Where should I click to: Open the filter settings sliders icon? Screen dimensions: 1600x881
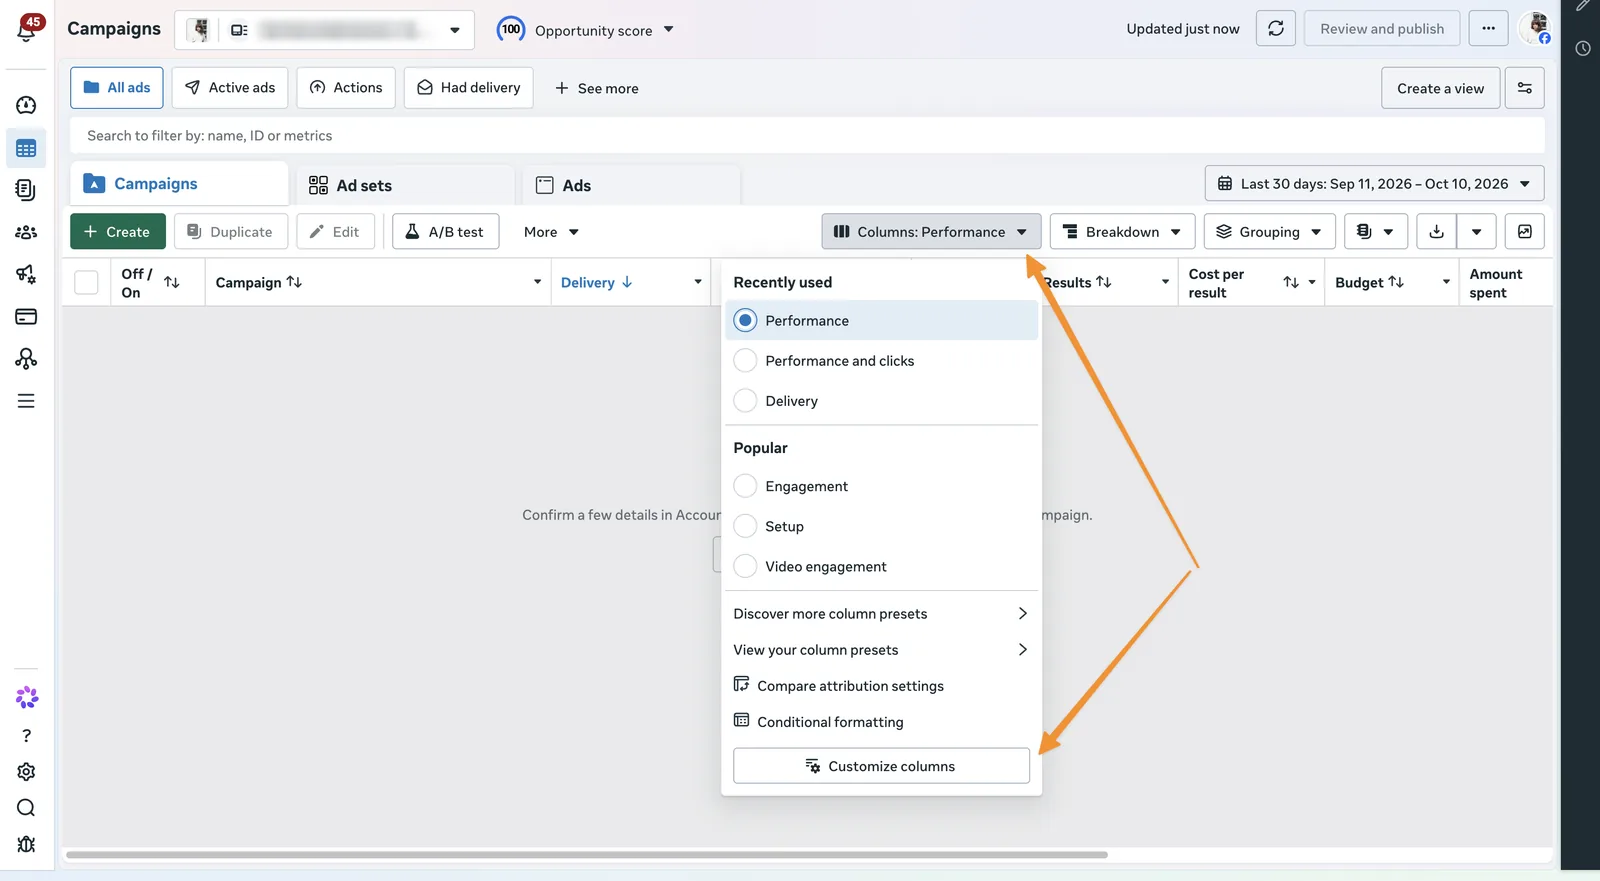[x=1525, y=88]
